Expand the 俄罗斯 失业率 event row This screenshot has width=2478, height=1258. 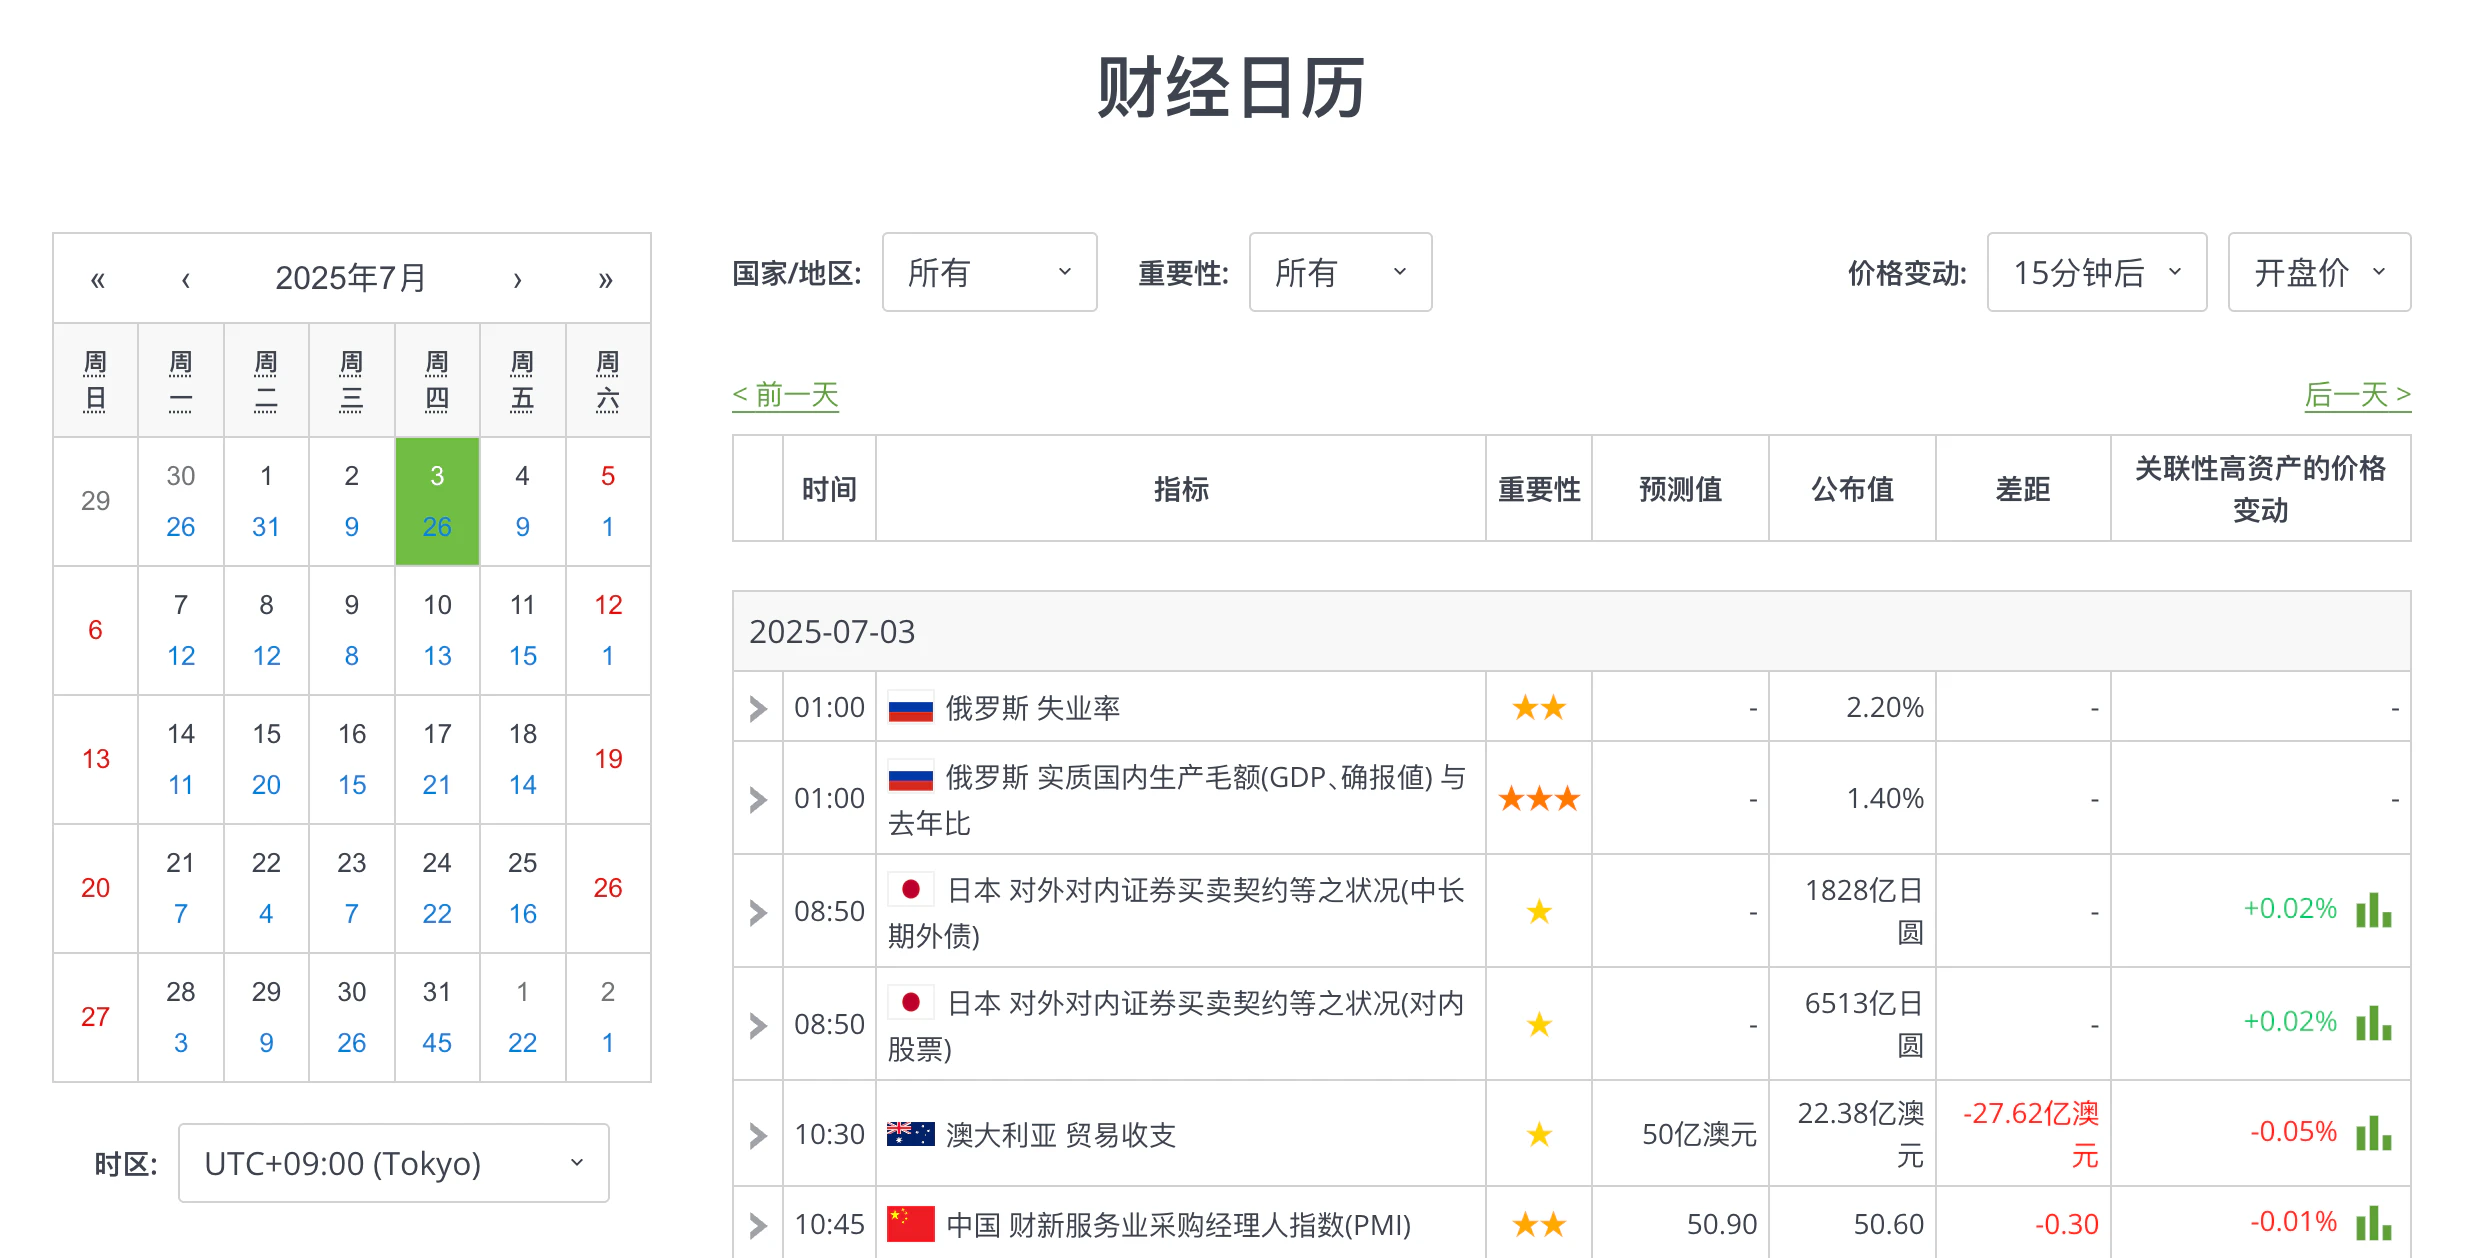[757, 707]
